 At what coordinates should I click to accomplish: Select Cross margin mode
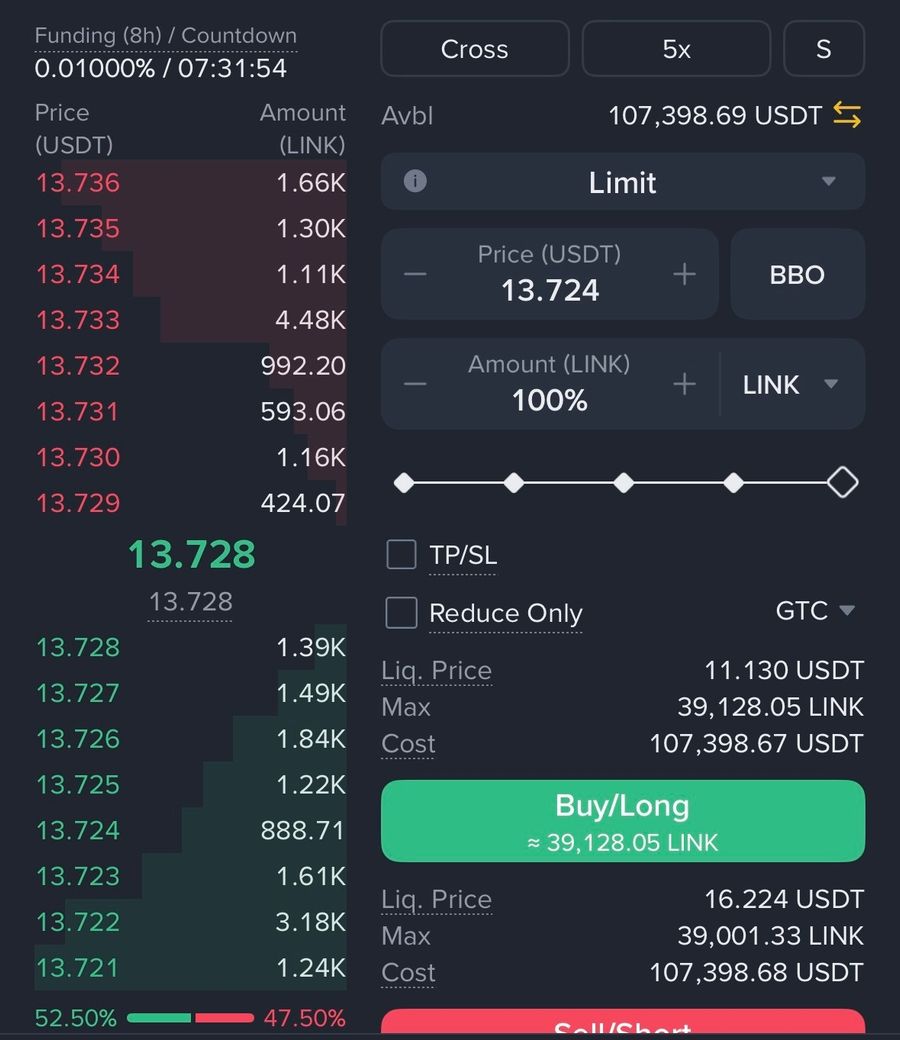click(x=474, y=49)
